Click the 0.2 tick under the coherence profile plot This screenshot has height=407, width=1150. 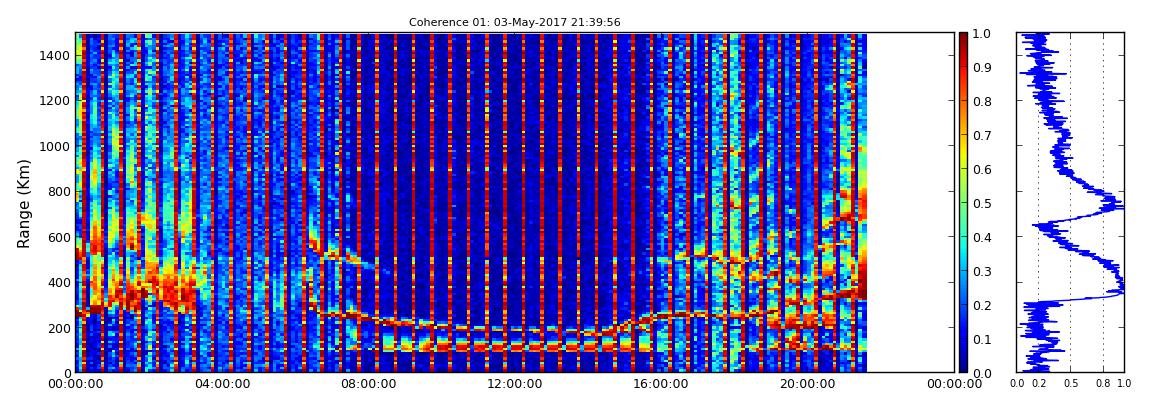coord(1039,384)
